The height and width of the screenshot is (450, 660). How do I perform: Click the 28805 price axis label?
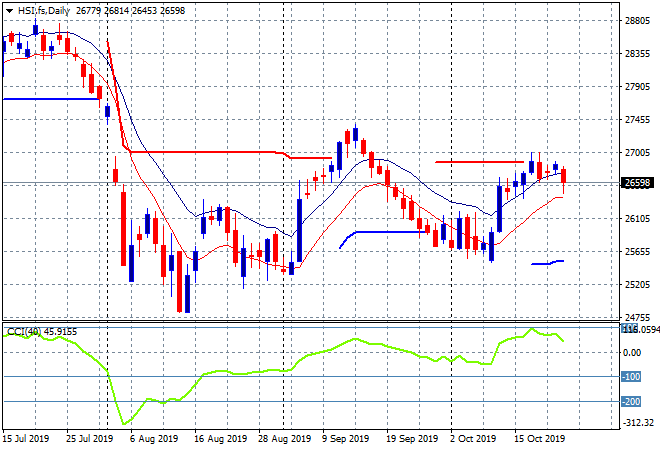[x=637, y=21]
